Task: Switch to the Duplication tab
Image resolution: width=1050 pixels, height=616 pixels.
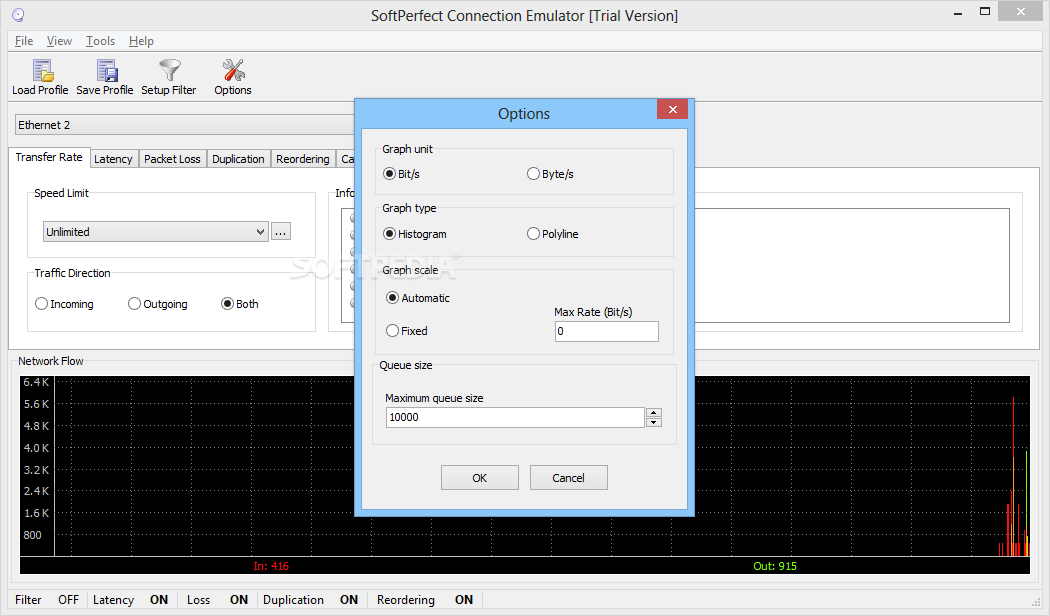Action: (x=238, y=159)
